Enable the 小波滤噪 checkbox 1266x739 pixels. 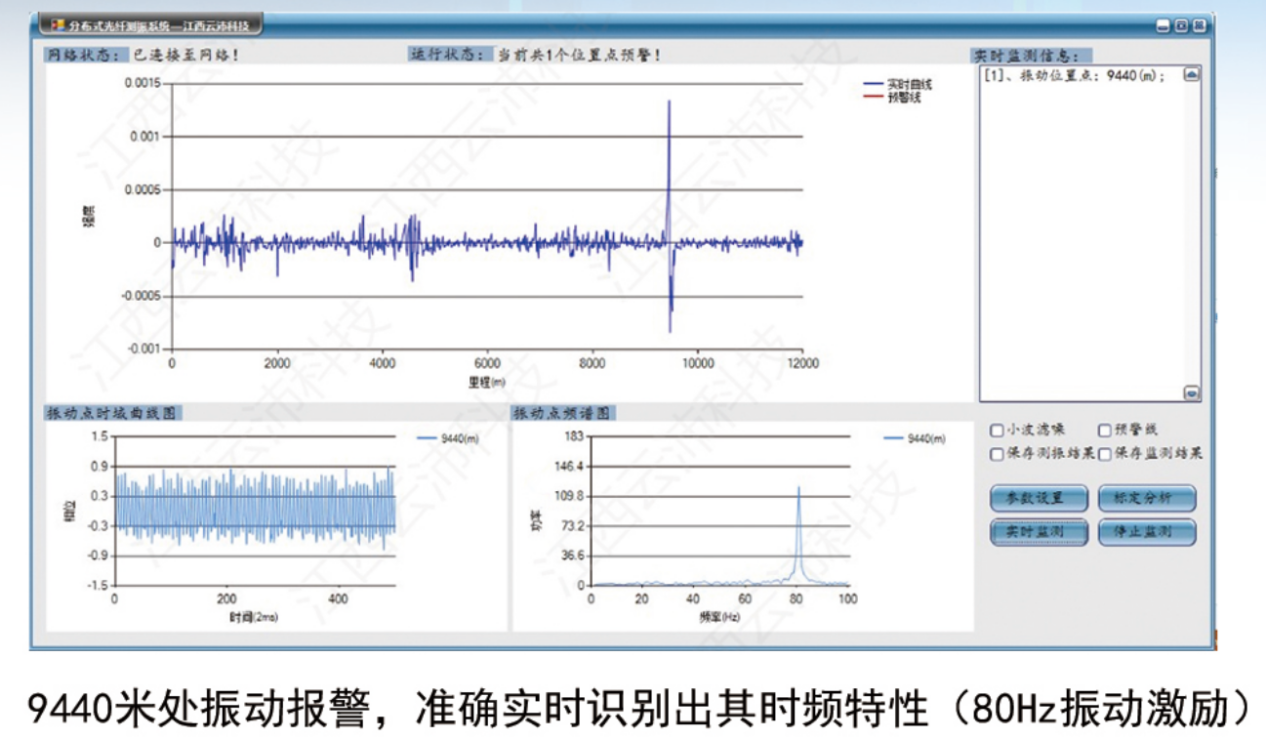coord(996,431)
